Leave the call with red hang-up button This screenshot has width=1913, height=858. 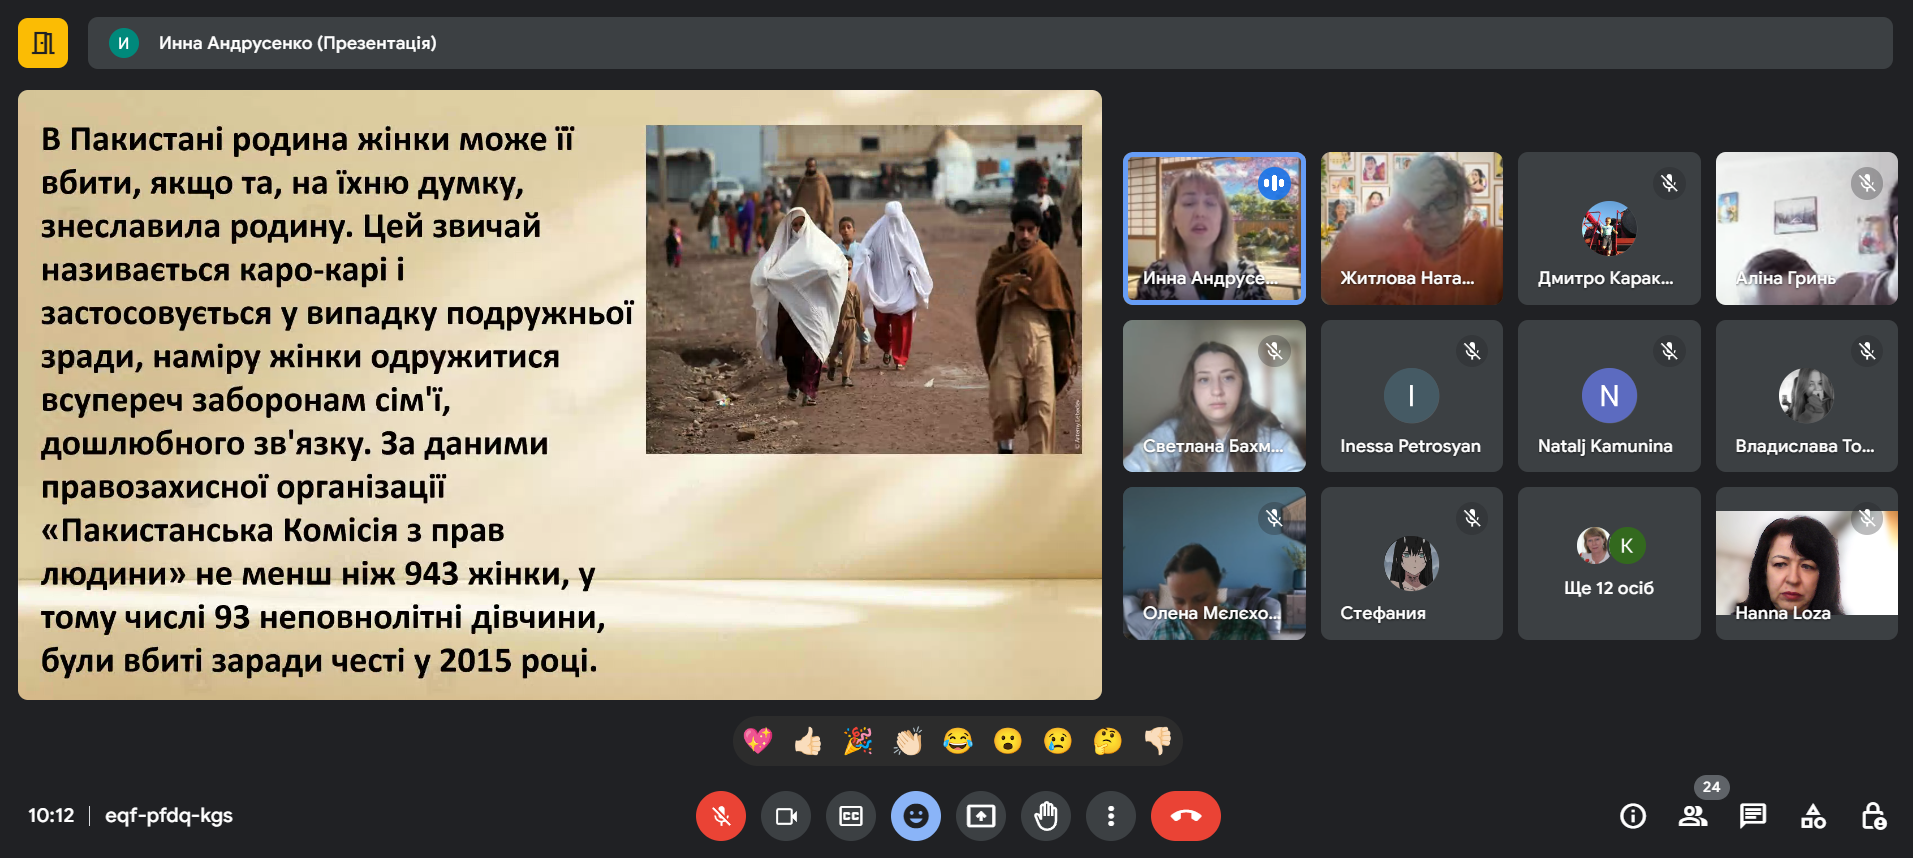pos(1185,816)
